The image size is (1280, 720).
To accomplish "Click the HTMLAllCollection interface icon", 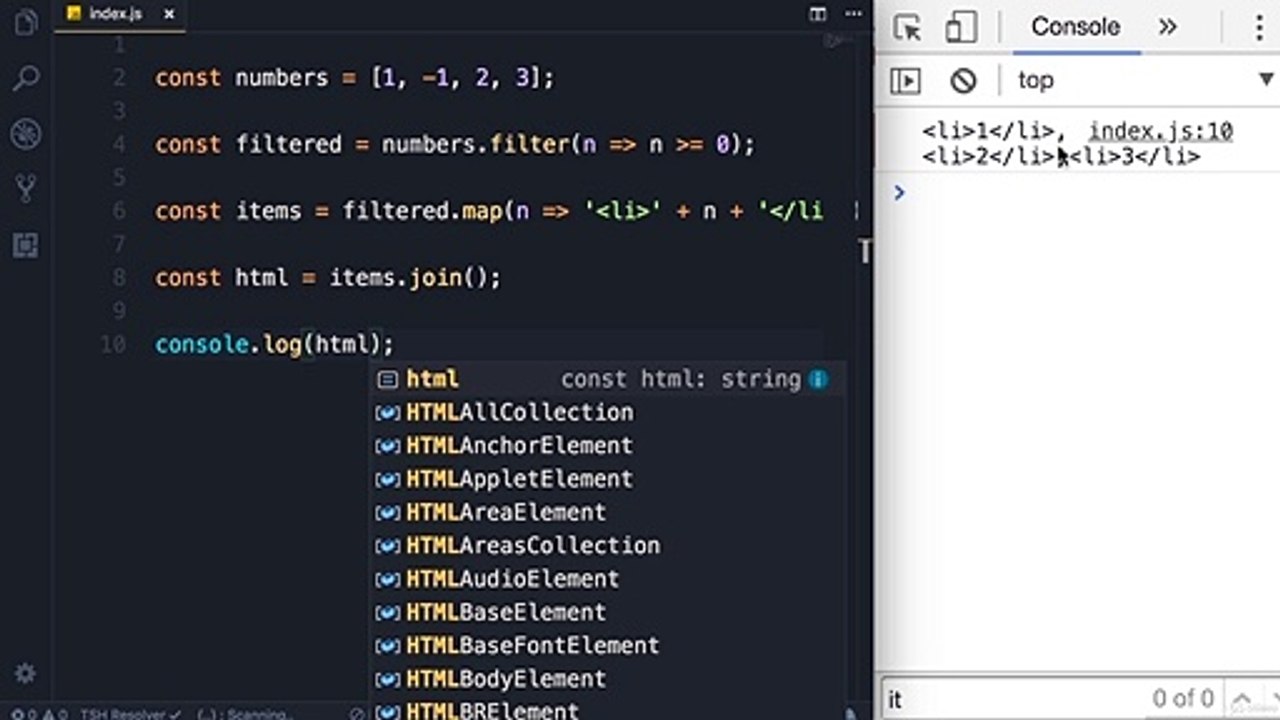I will [x=387, y=413].
